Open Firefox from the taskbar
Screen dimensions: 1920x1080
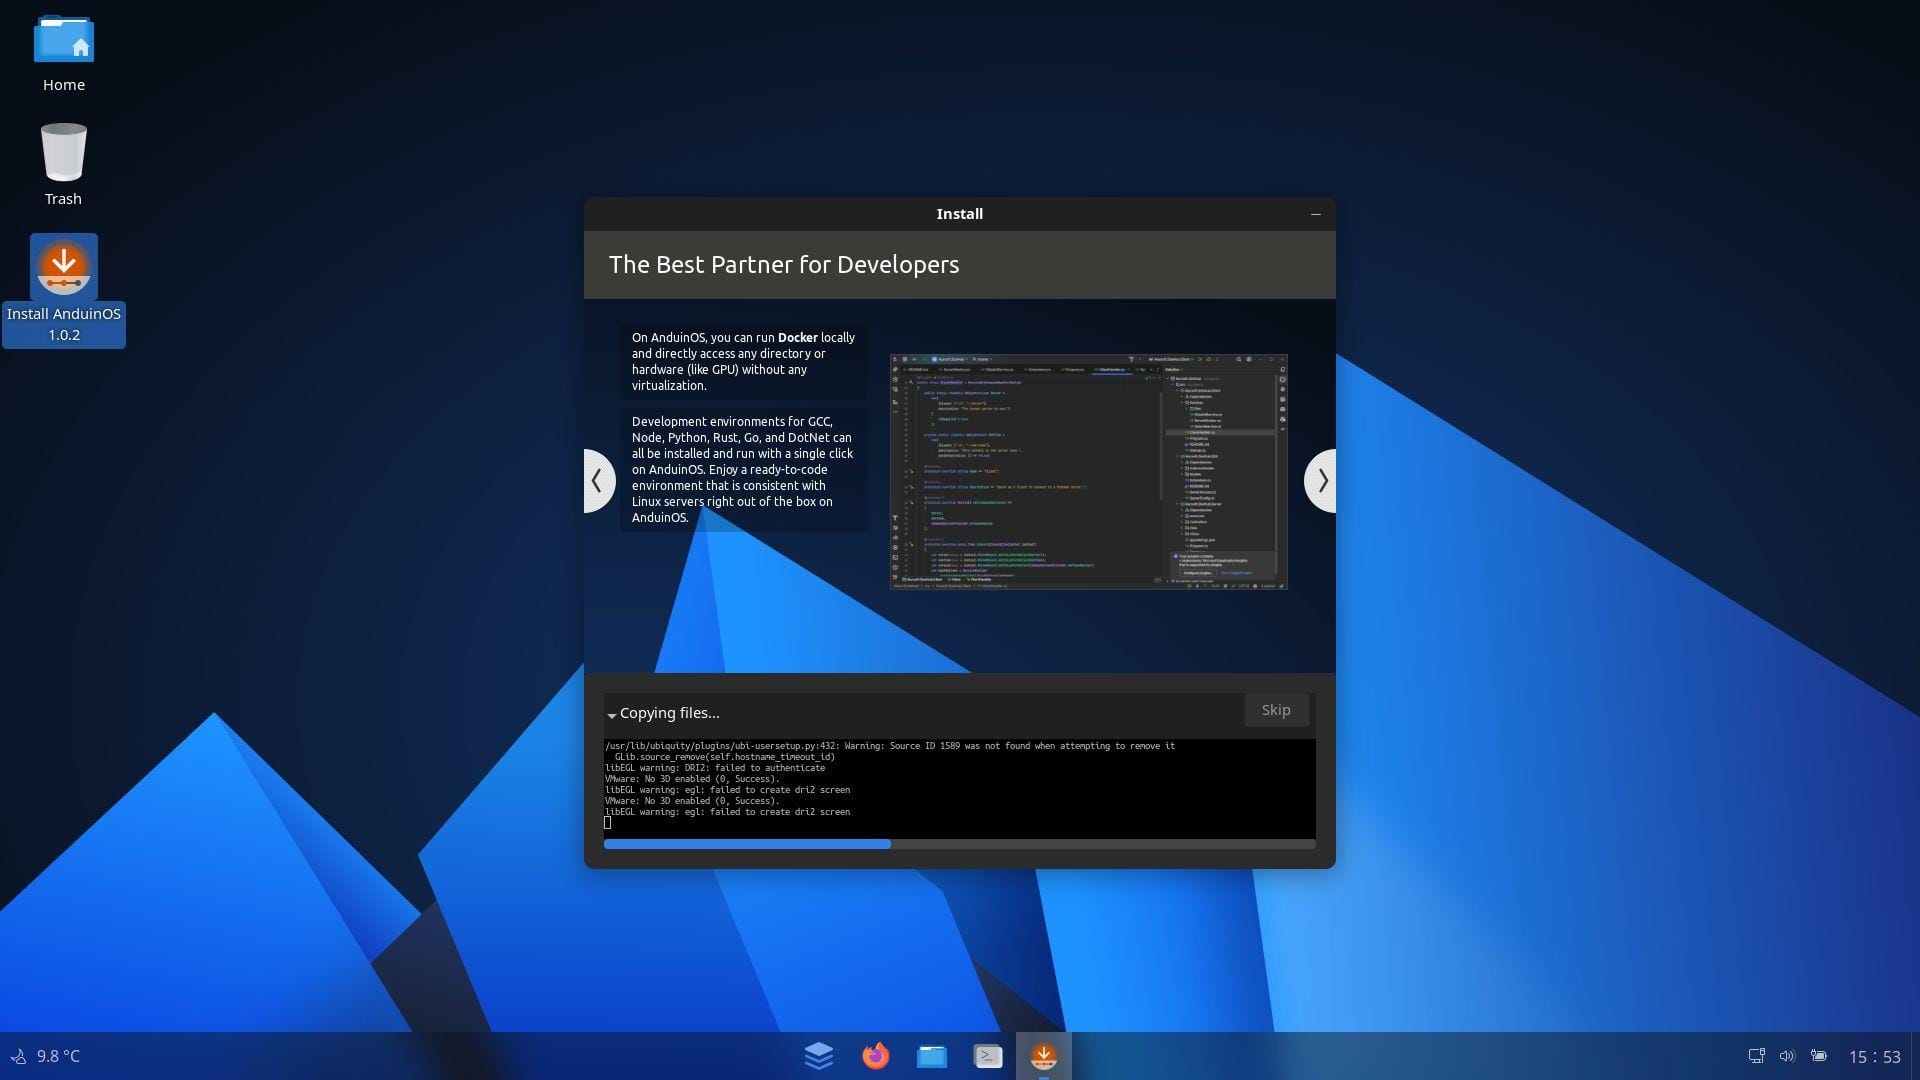tap(875, 1055)
